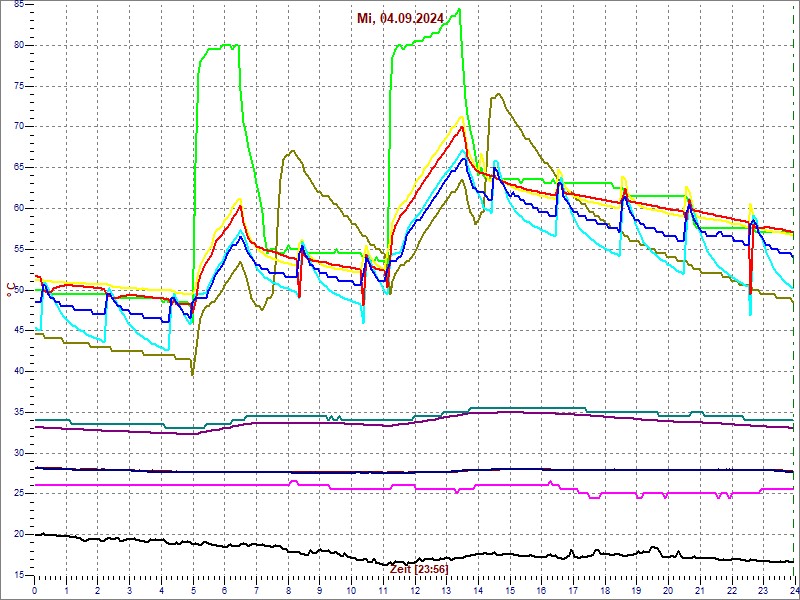Click hour 2 on the time axis

click(x=97, y=590)
